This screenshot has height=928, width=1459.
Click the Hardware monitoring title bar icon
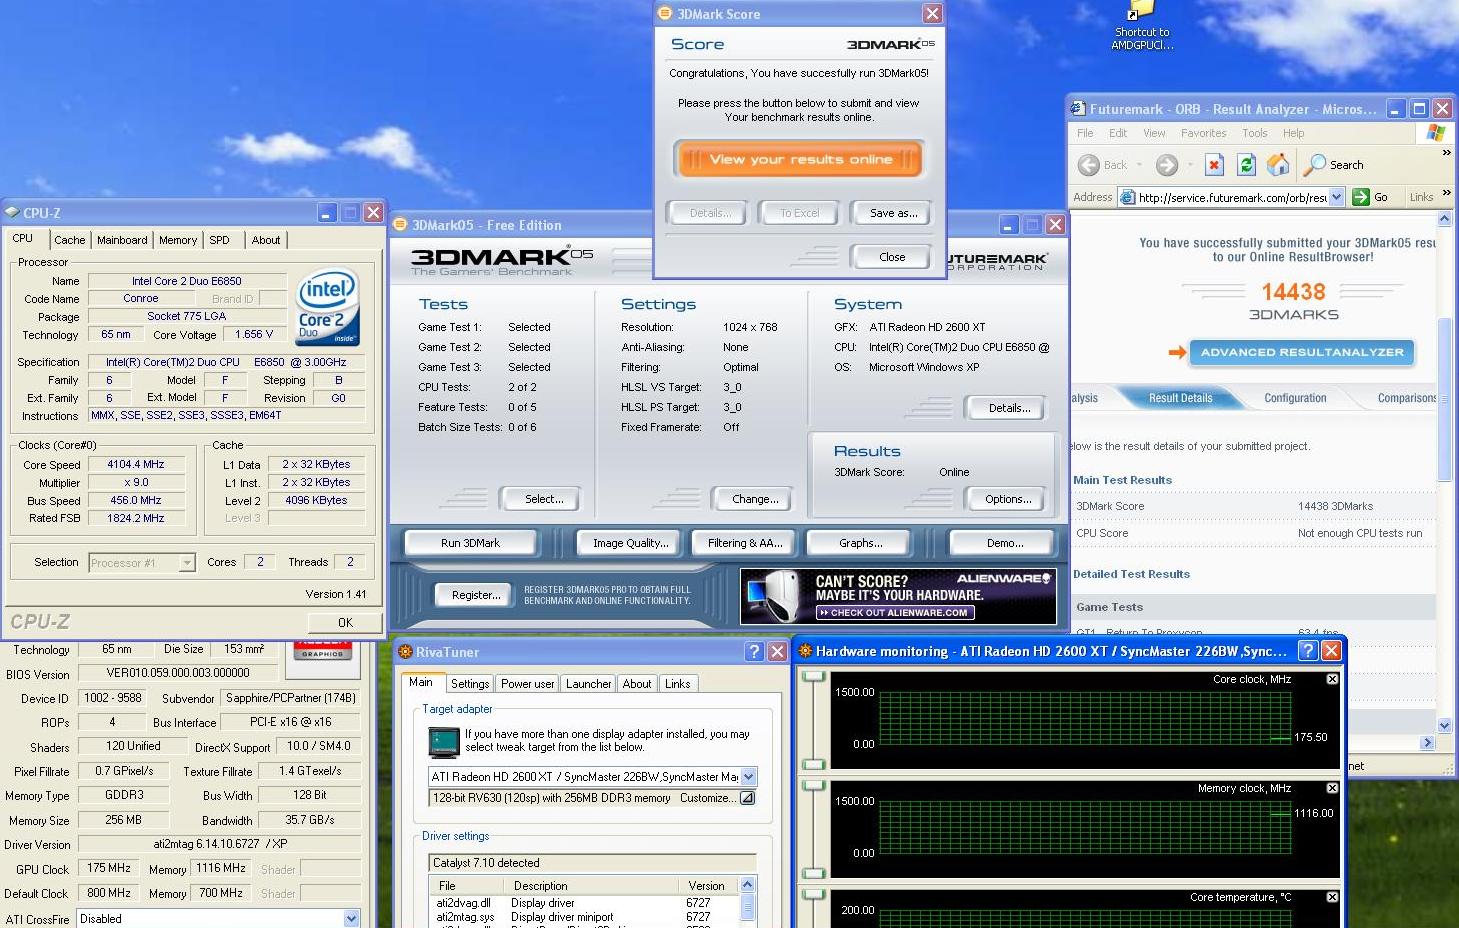(x=805, y=651)
